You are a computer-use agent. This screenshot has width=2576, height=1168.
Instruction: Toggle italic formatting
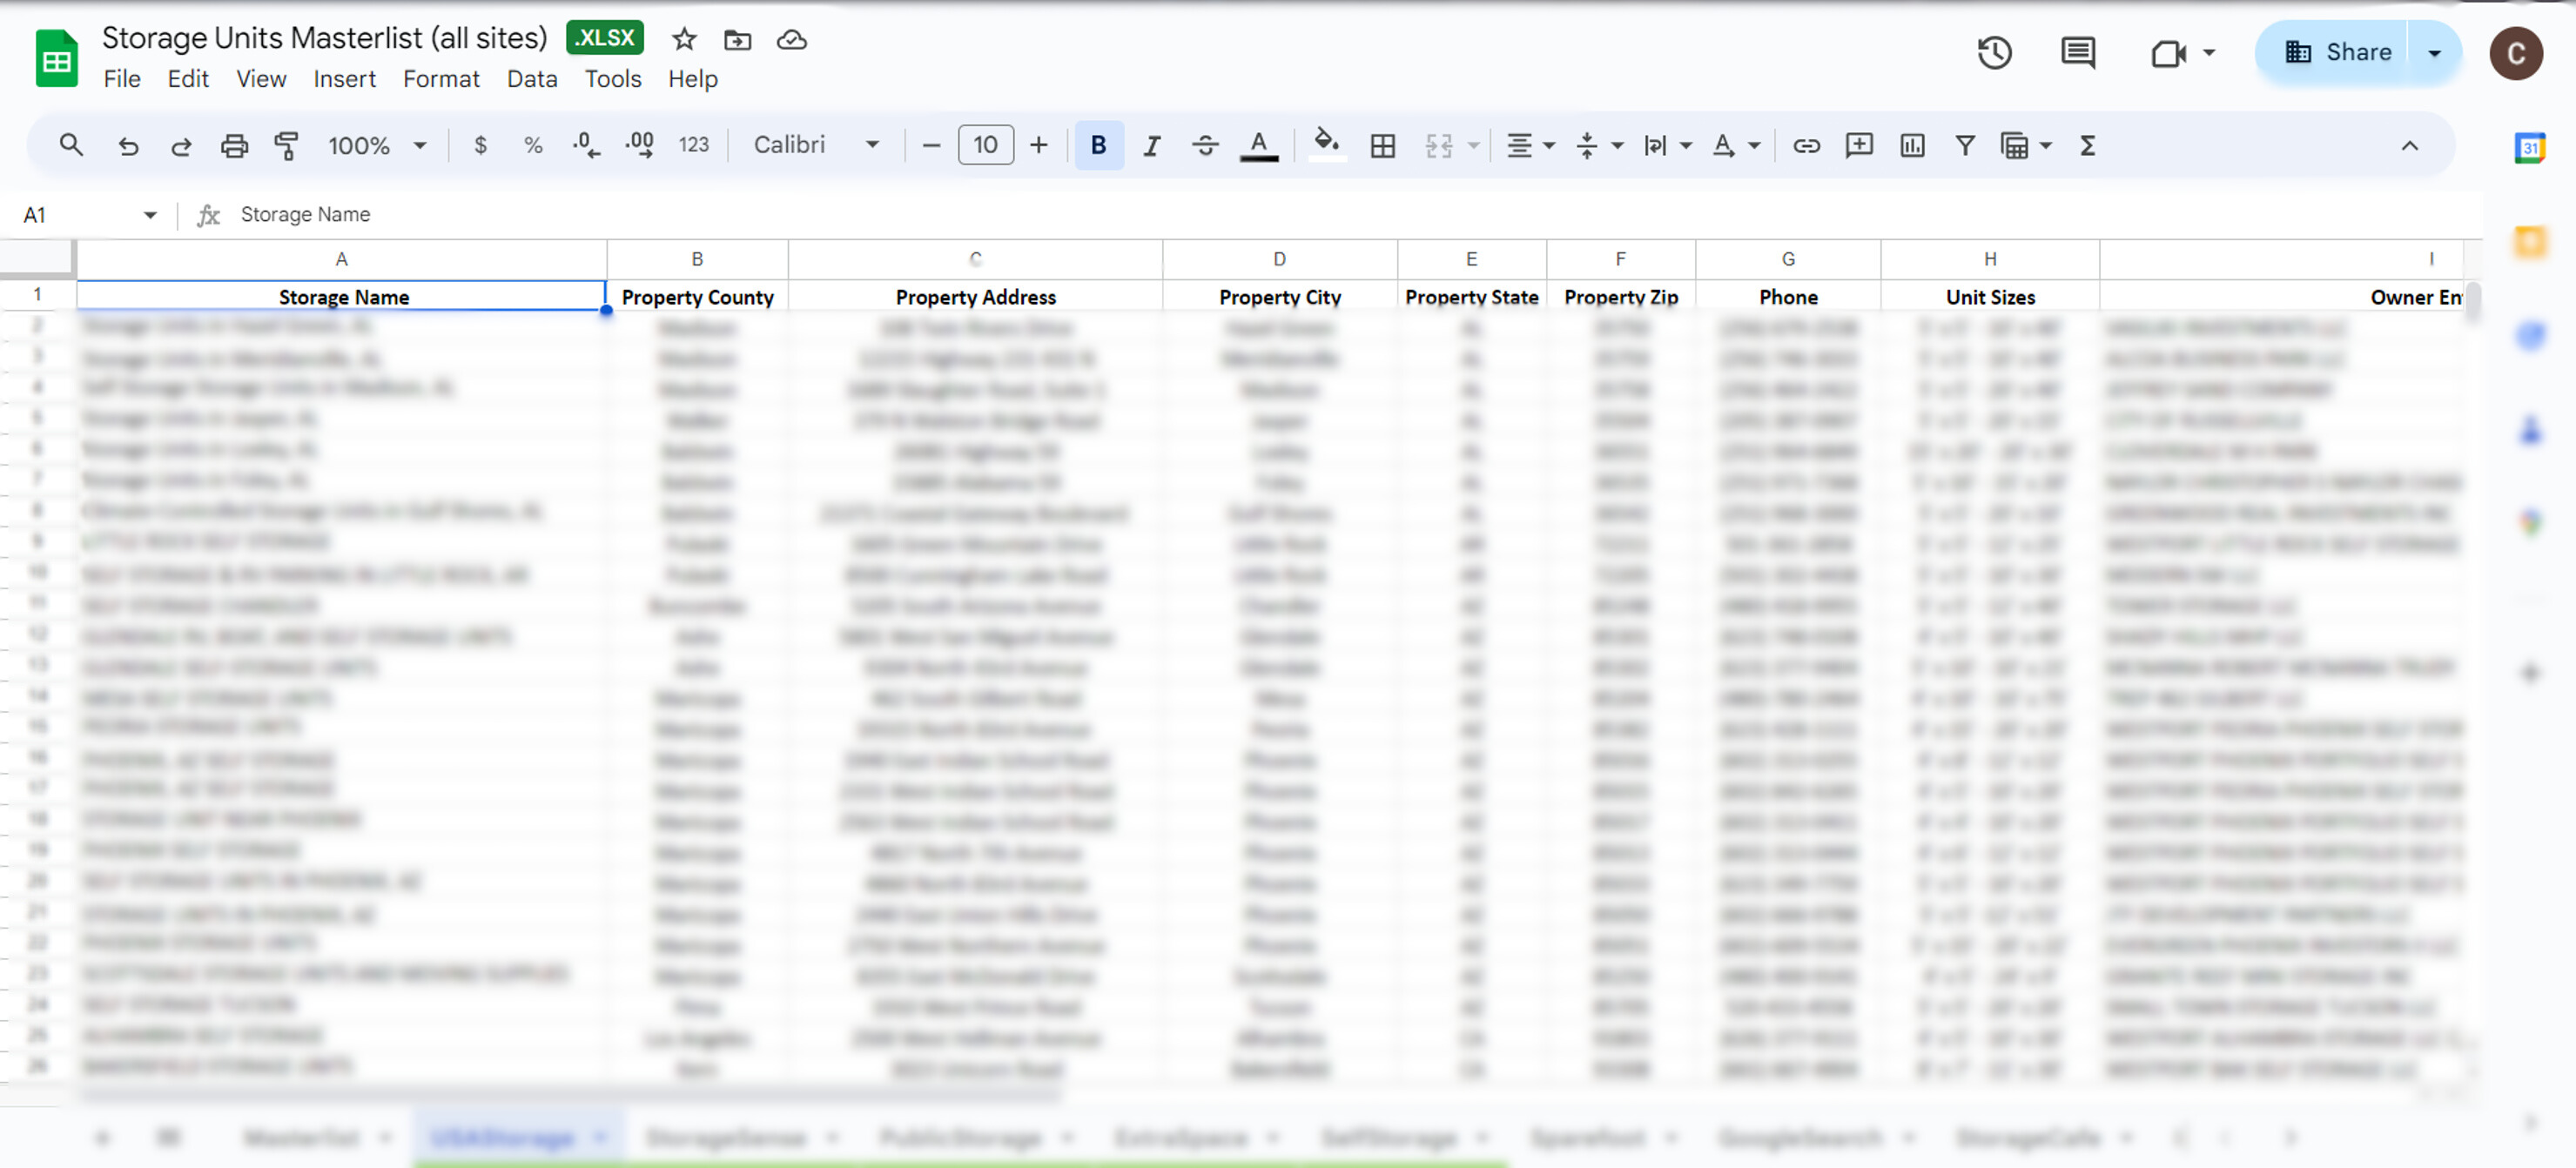coord(1151,146)
